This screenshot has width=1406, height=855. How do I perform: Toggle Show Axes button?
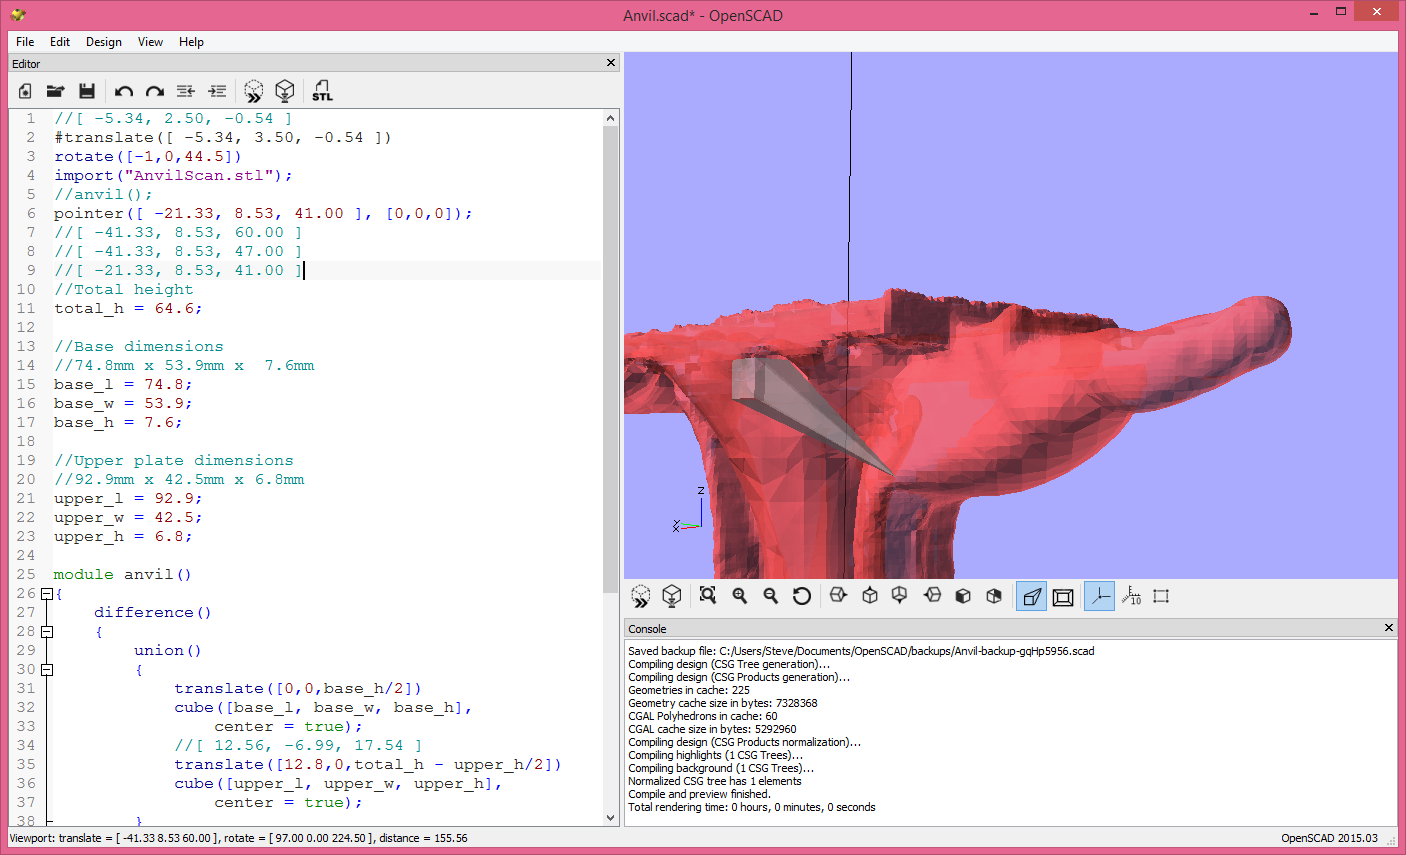tap(1099, 597)
